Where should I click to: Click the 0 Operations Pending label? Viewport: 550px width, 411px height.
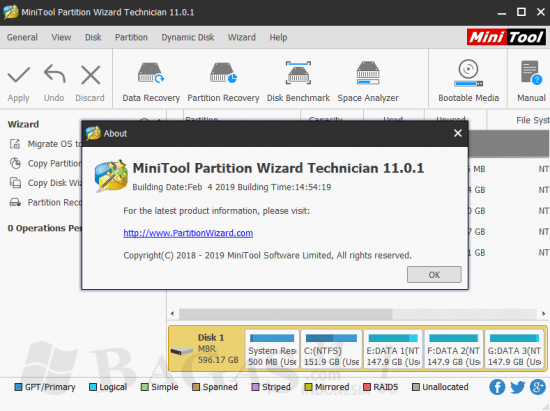pyautogui.click(x=45, y=228)
